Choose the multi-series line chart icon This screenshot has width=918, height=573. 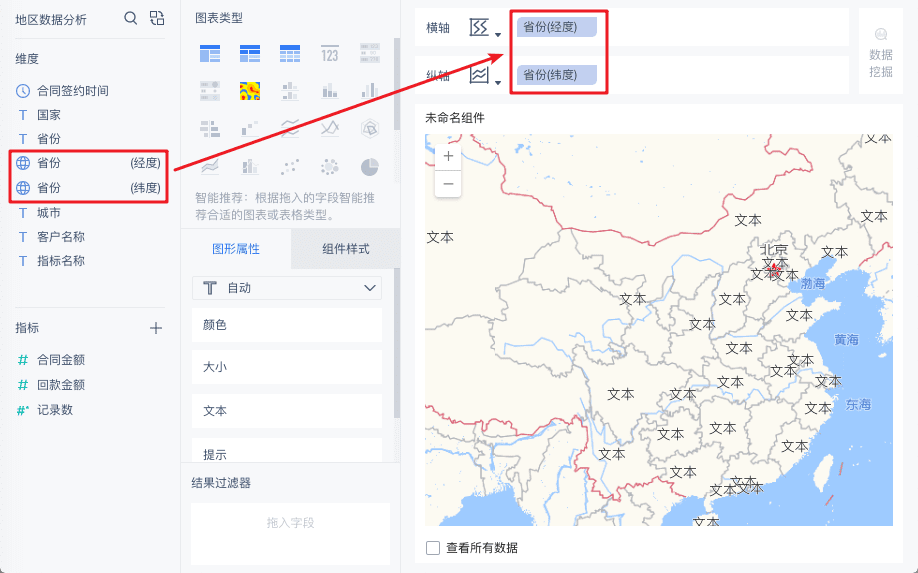(330, 129)
